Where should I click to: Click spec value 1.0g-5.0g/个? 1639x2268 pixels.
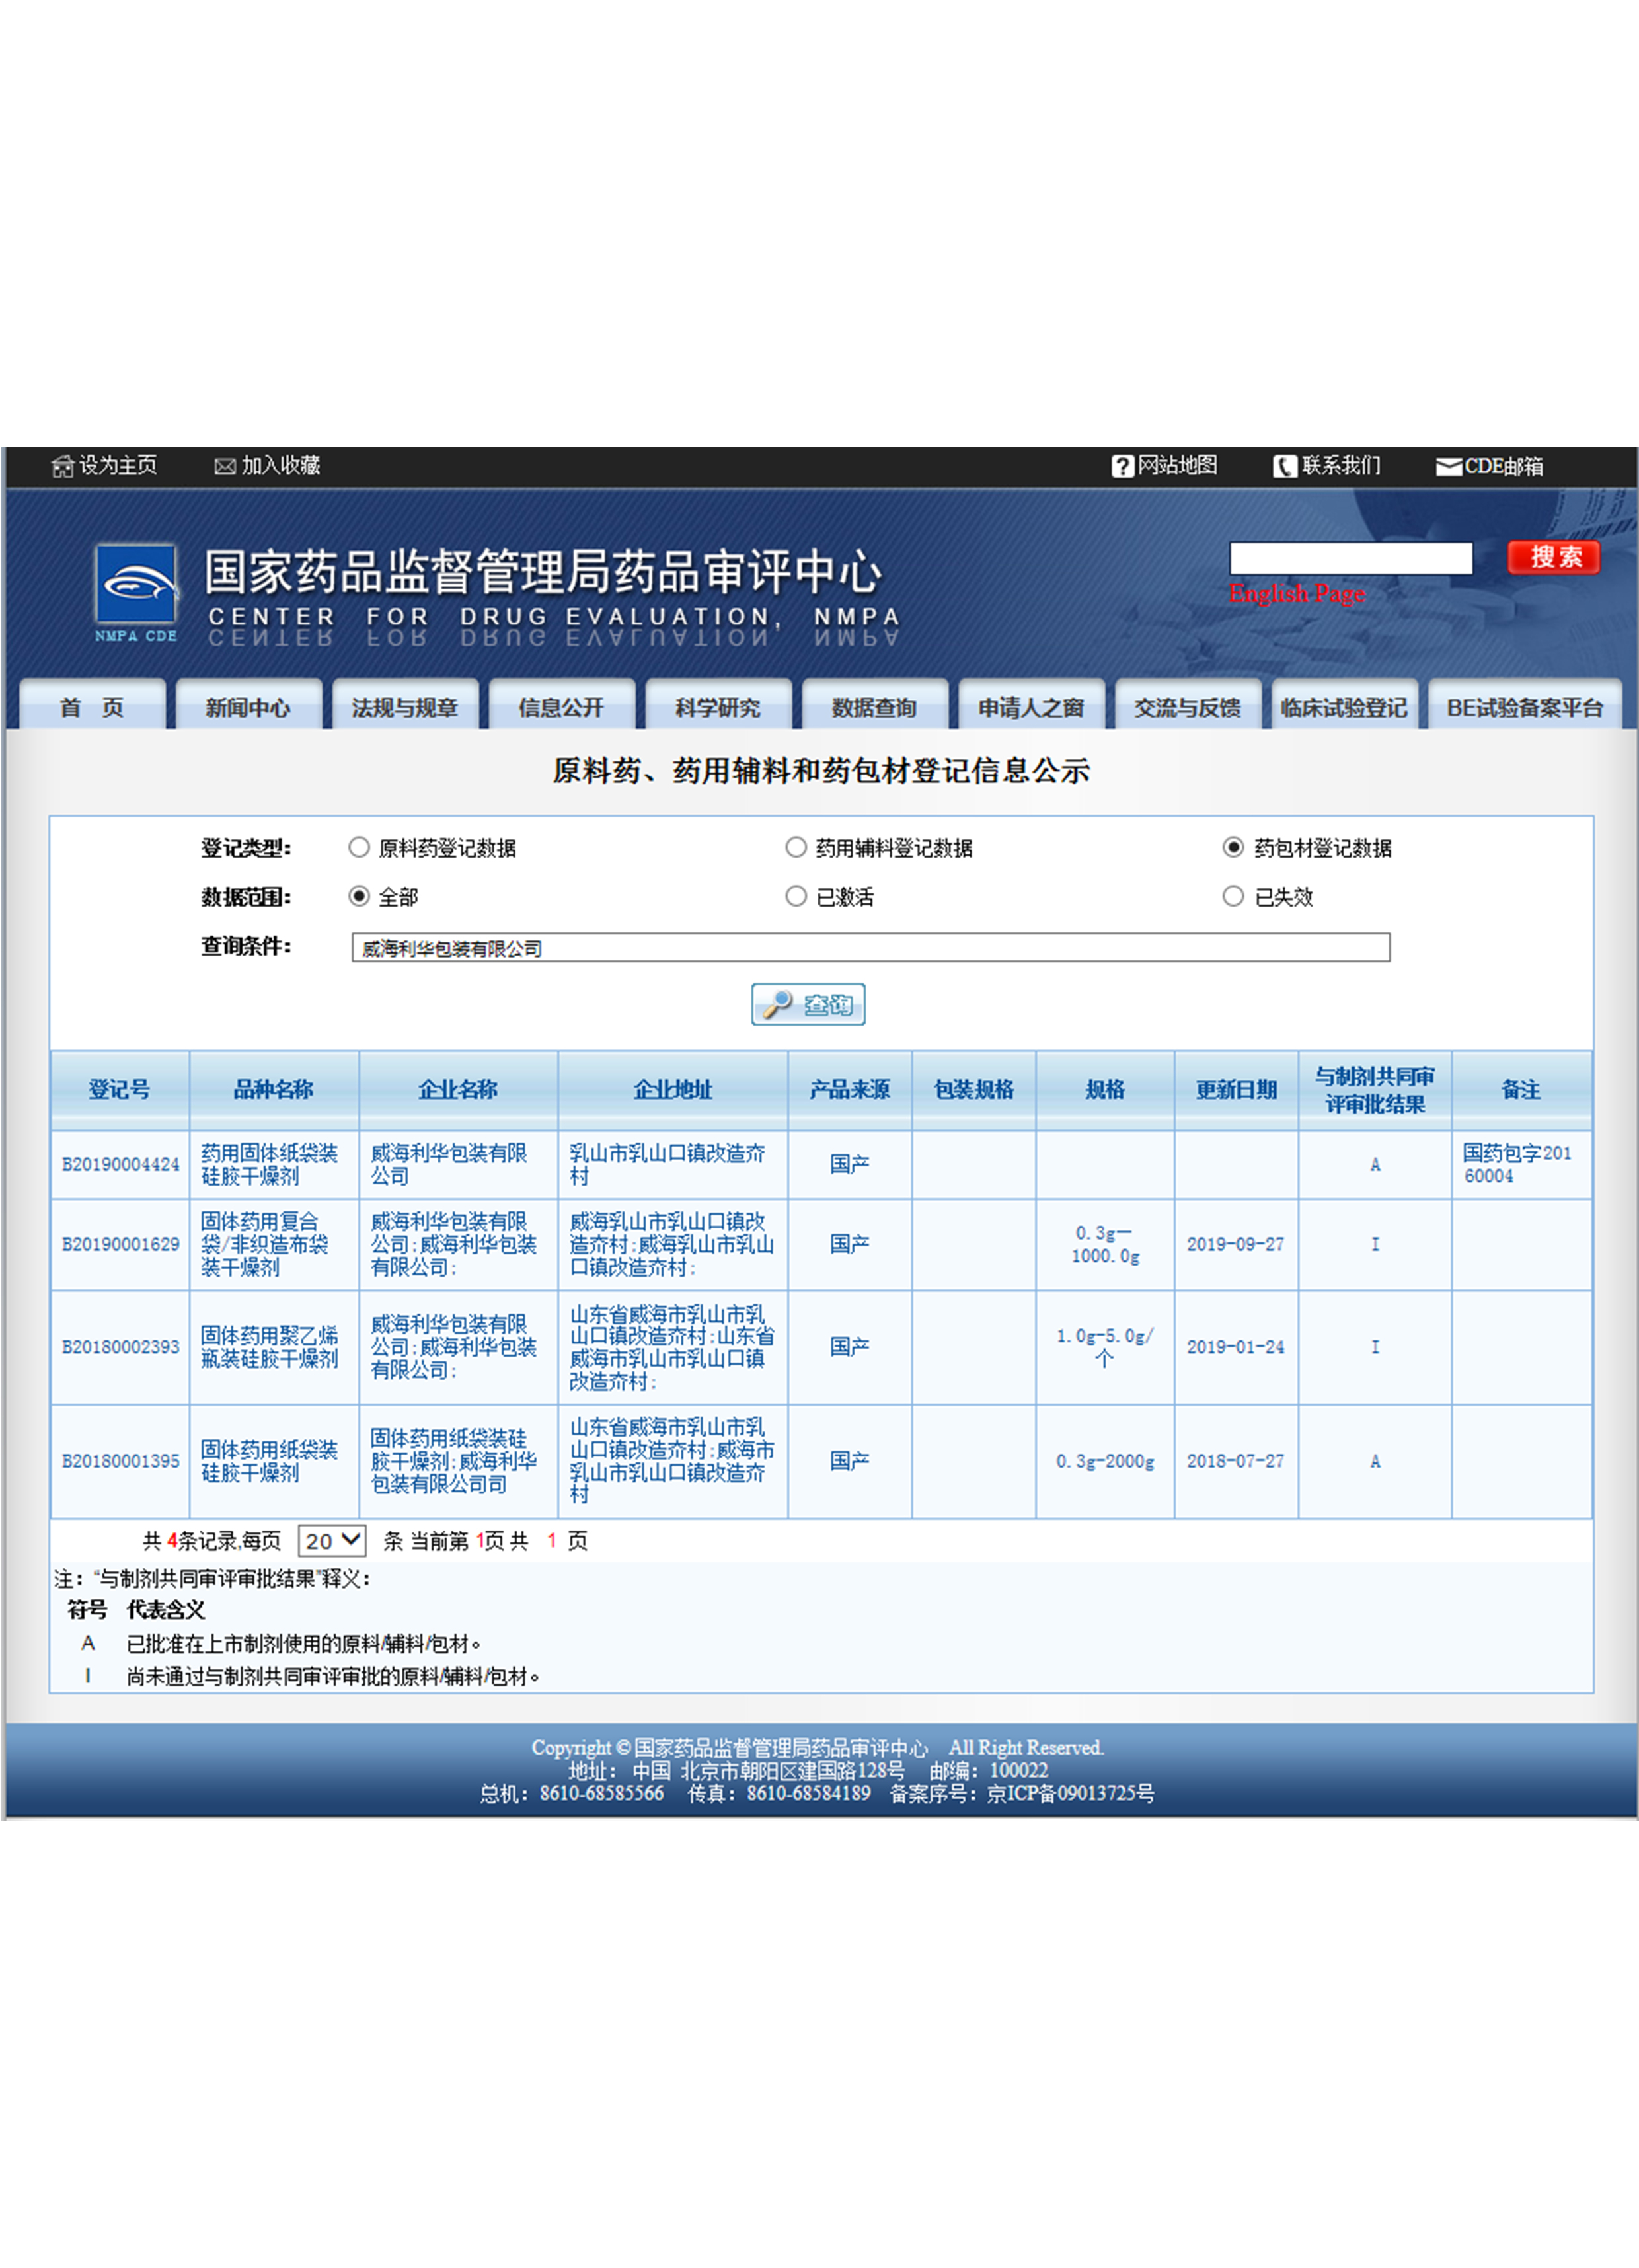click(1105, 1347)
